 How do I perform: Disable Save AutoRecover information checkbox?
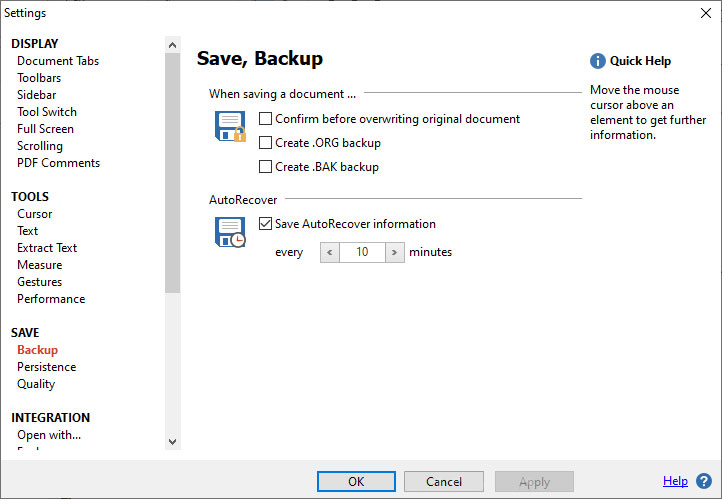click(x=266, y=224)
